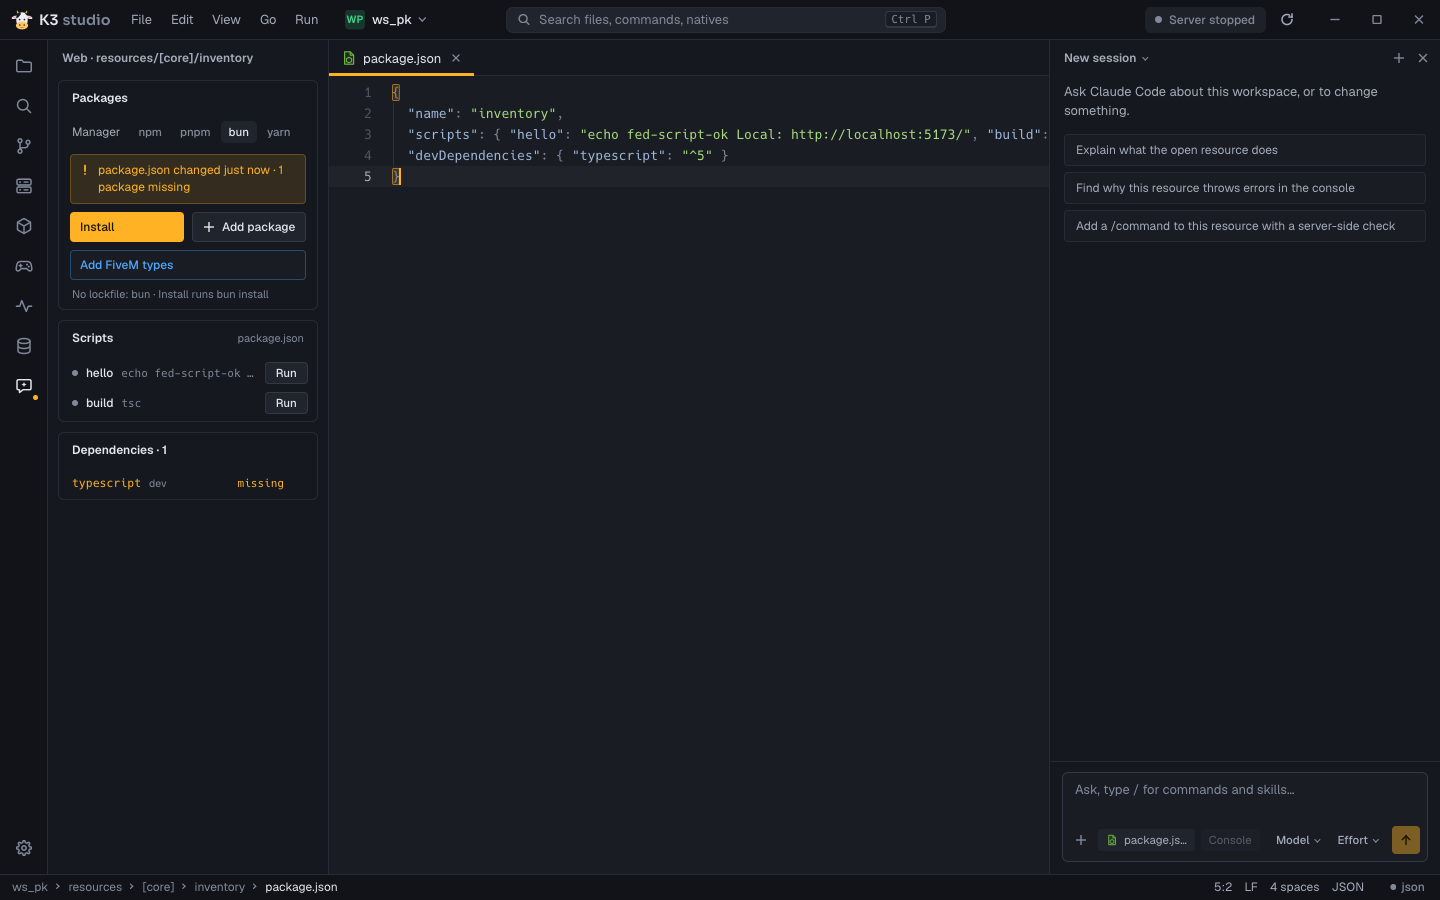1440x900 pixels.
Task: Click Add package button
Action: point(249,227)
